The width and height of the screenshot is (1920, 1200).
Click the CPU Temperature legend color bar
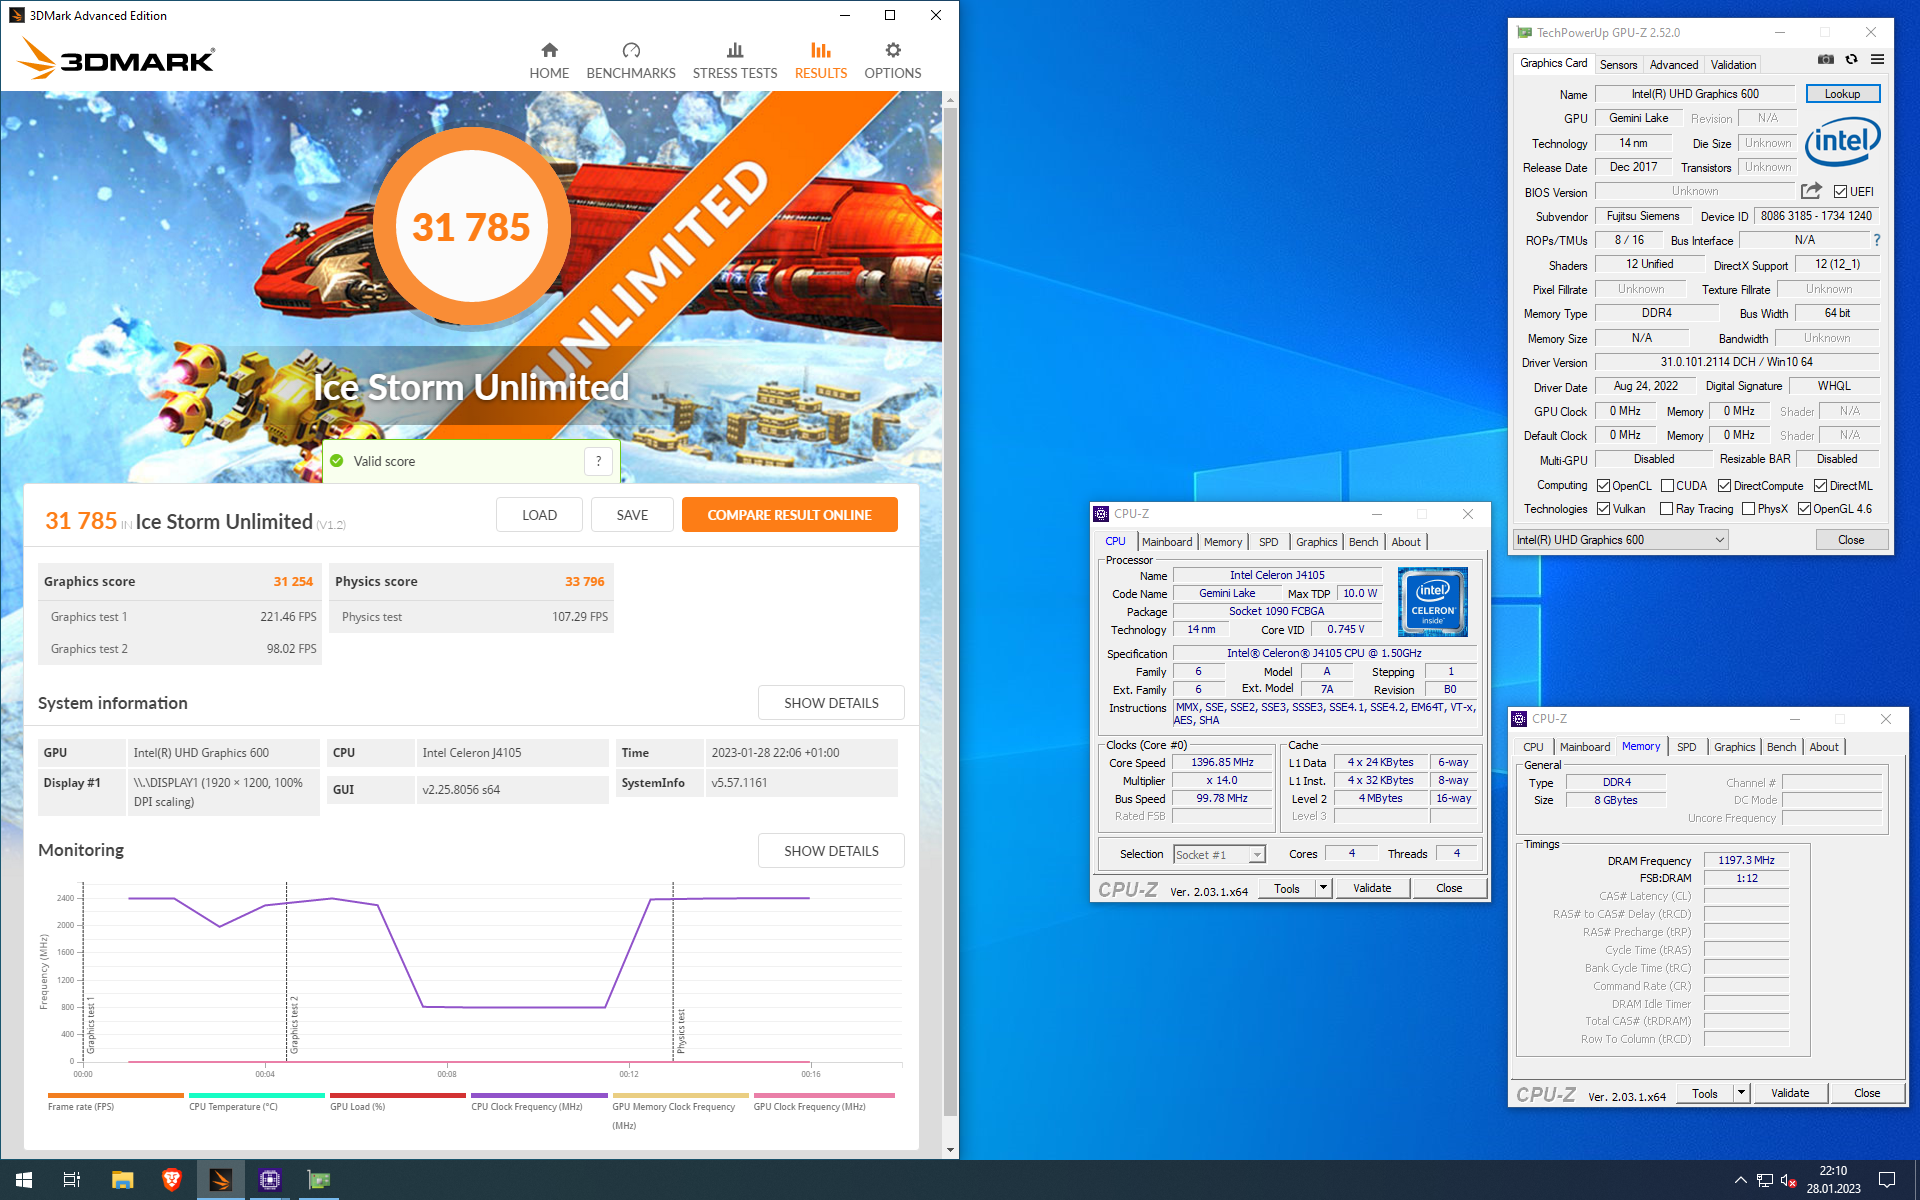tap(257, 1096)
